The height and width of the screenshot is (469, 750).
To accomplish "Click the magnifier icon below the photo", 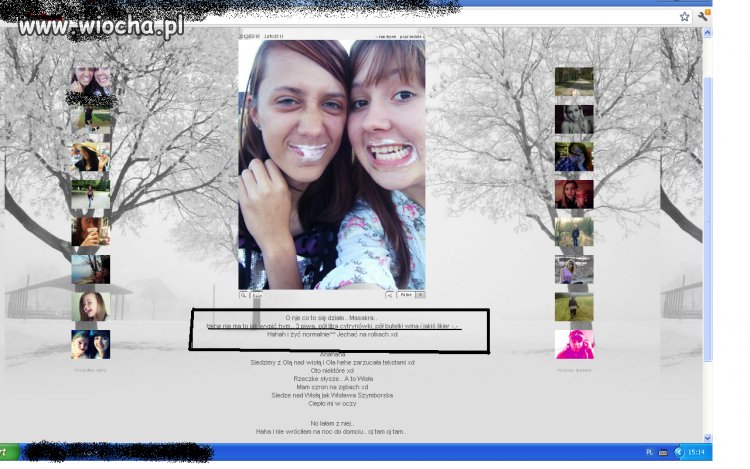I will 243,295.
